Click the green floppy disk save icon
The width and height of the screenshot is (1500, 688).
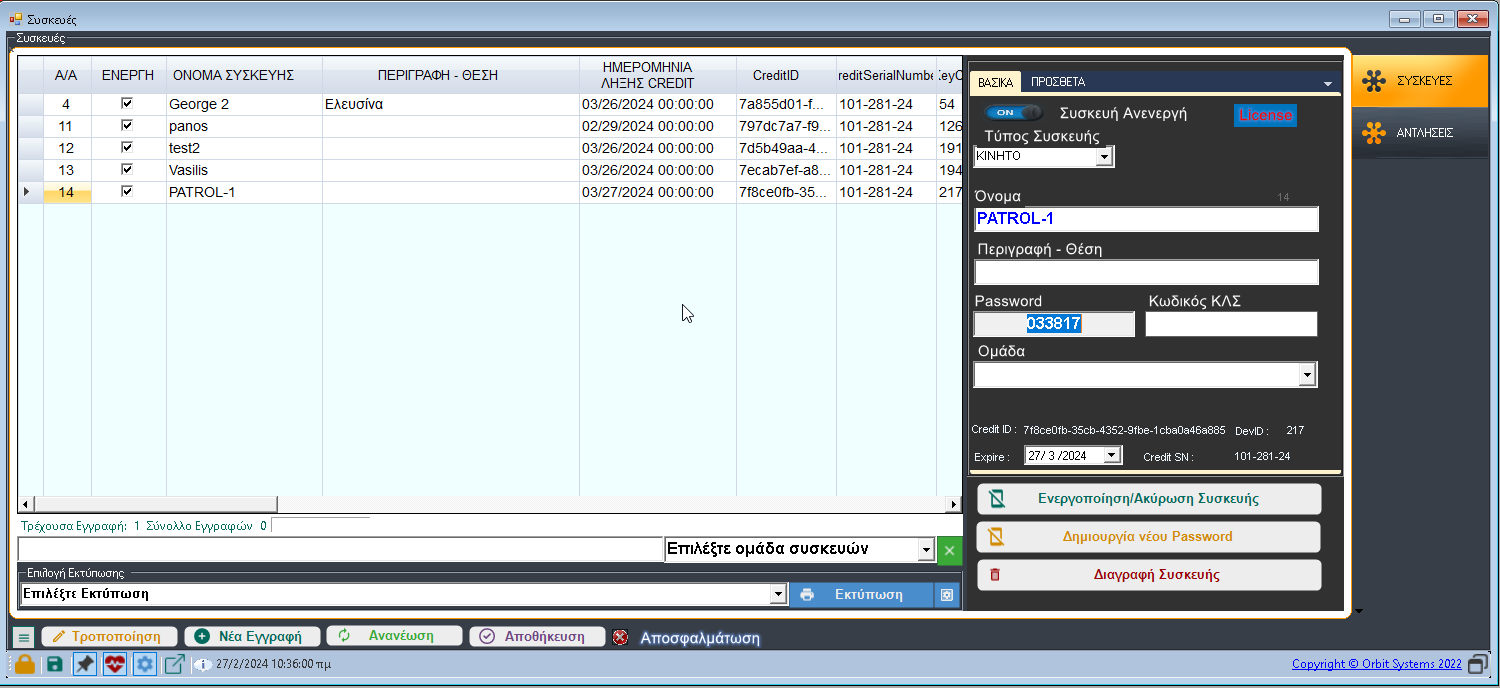point(54,664)
